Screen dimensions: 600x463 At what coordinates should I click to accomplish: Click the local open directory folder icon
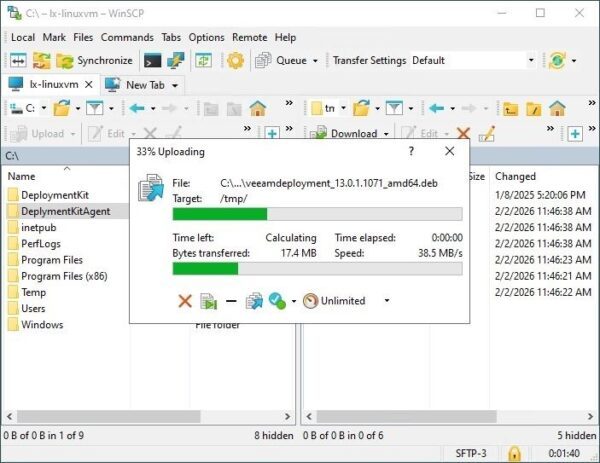[x=62, y=108]
